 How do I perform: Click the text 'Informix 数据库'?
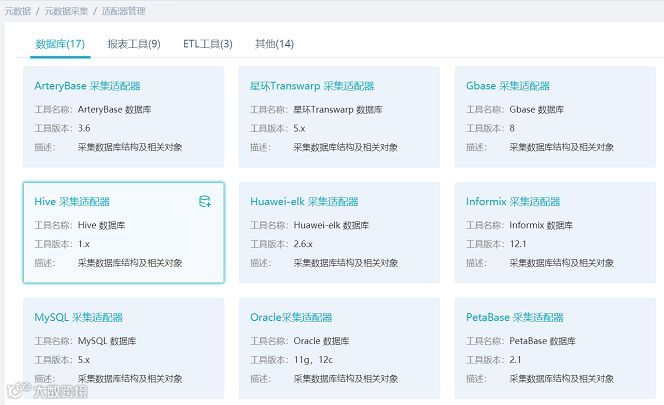[x=541, y=225]
